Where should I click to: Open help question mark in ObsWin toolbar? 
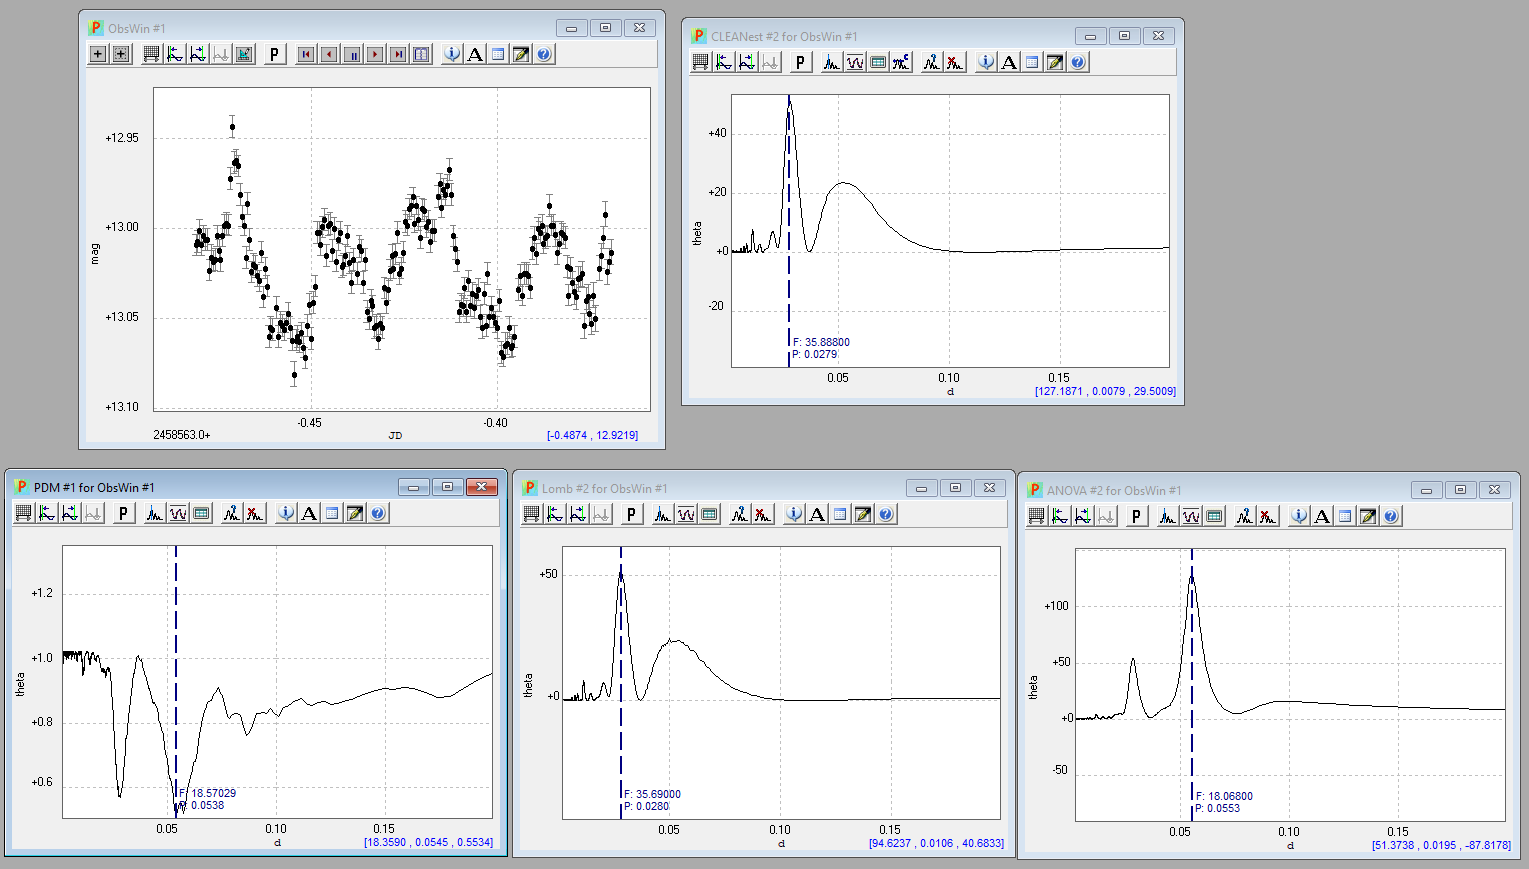point(544,55)
